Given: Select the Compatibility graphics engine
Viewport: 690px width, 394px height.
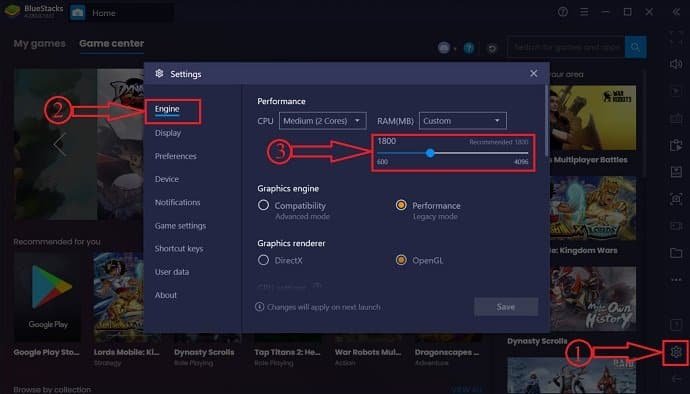Looking at the screenshot, I should (x=263, y=205).
